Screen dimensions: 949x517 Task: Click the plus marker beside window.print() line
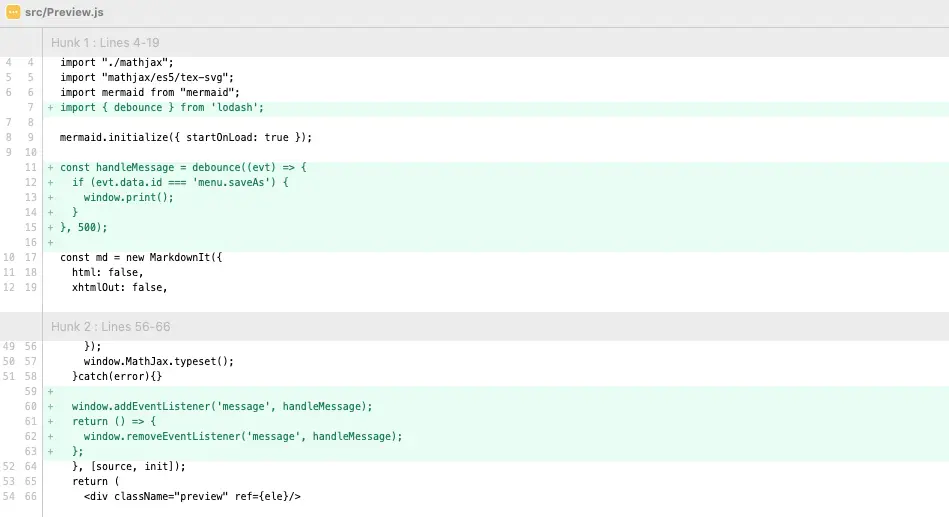tap(50, 197)
